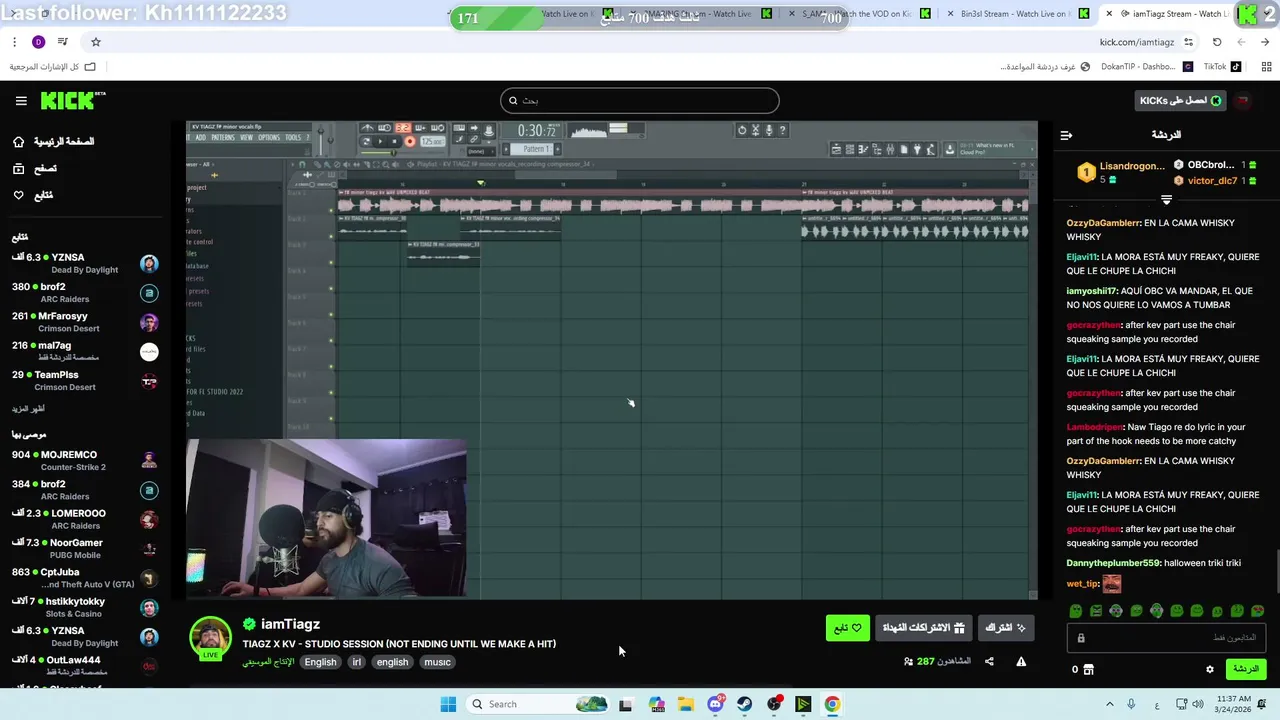The image size is (1280, 720).
Task: Click the FL Studio help question icon
Action: [782, 130]
